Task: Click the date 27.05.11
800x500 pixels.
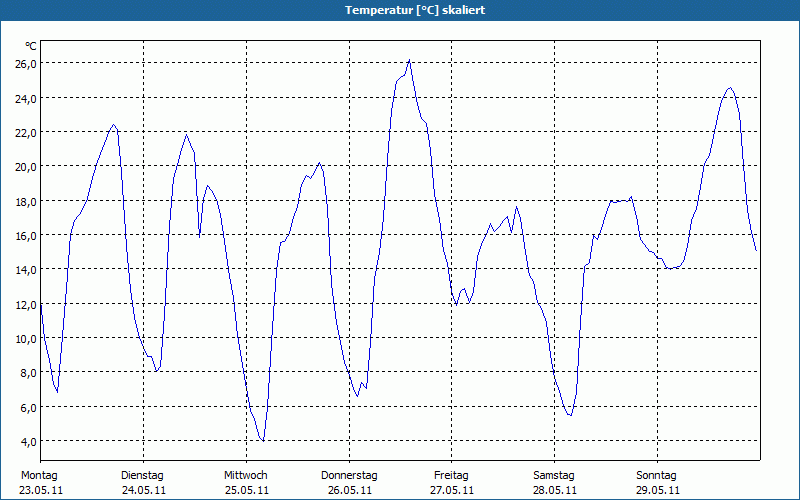Action: (452, 490)
